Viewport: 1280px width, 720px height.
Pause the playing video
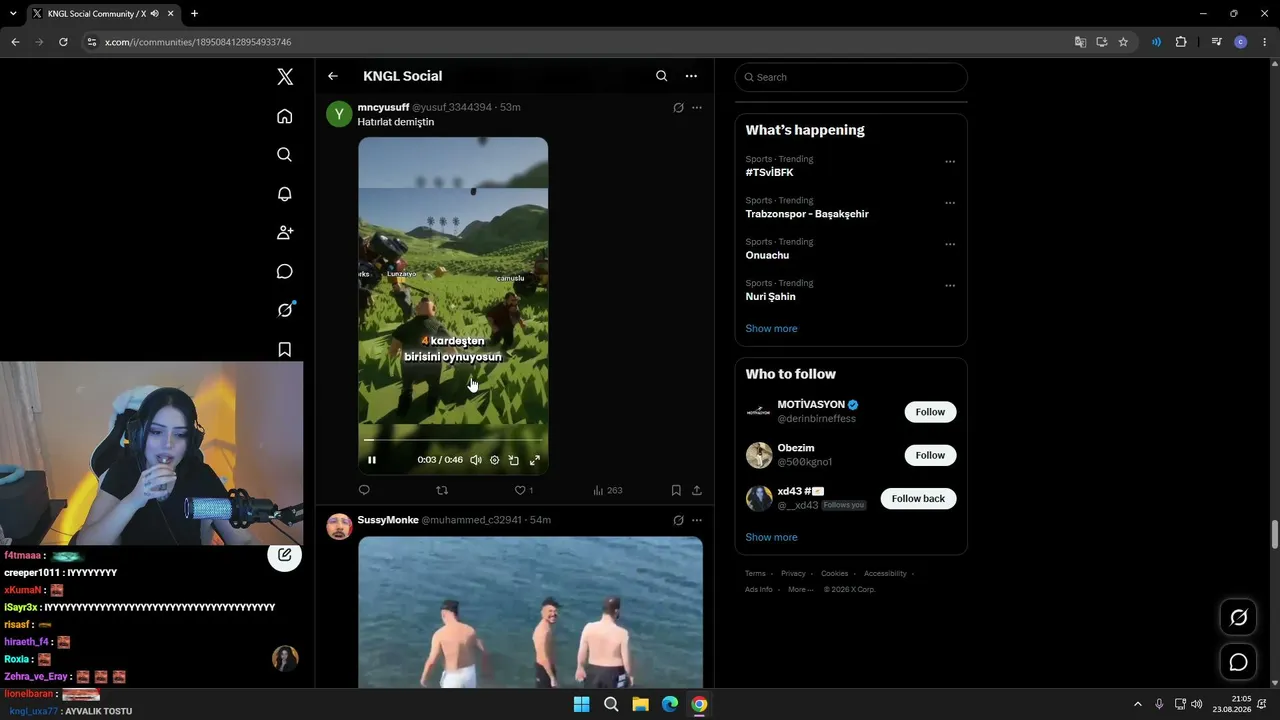tap(372, 460)
